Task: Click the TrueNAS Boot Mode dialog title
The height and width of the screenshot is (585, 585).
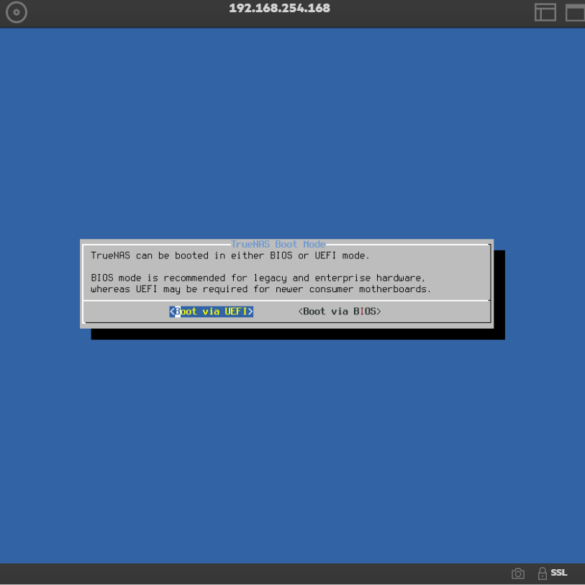Action: [278, 244]
